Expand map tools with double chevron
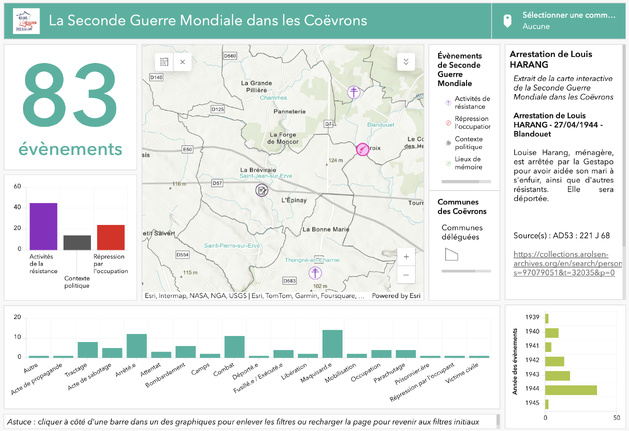The image size is (629, 431). point(405,61)
